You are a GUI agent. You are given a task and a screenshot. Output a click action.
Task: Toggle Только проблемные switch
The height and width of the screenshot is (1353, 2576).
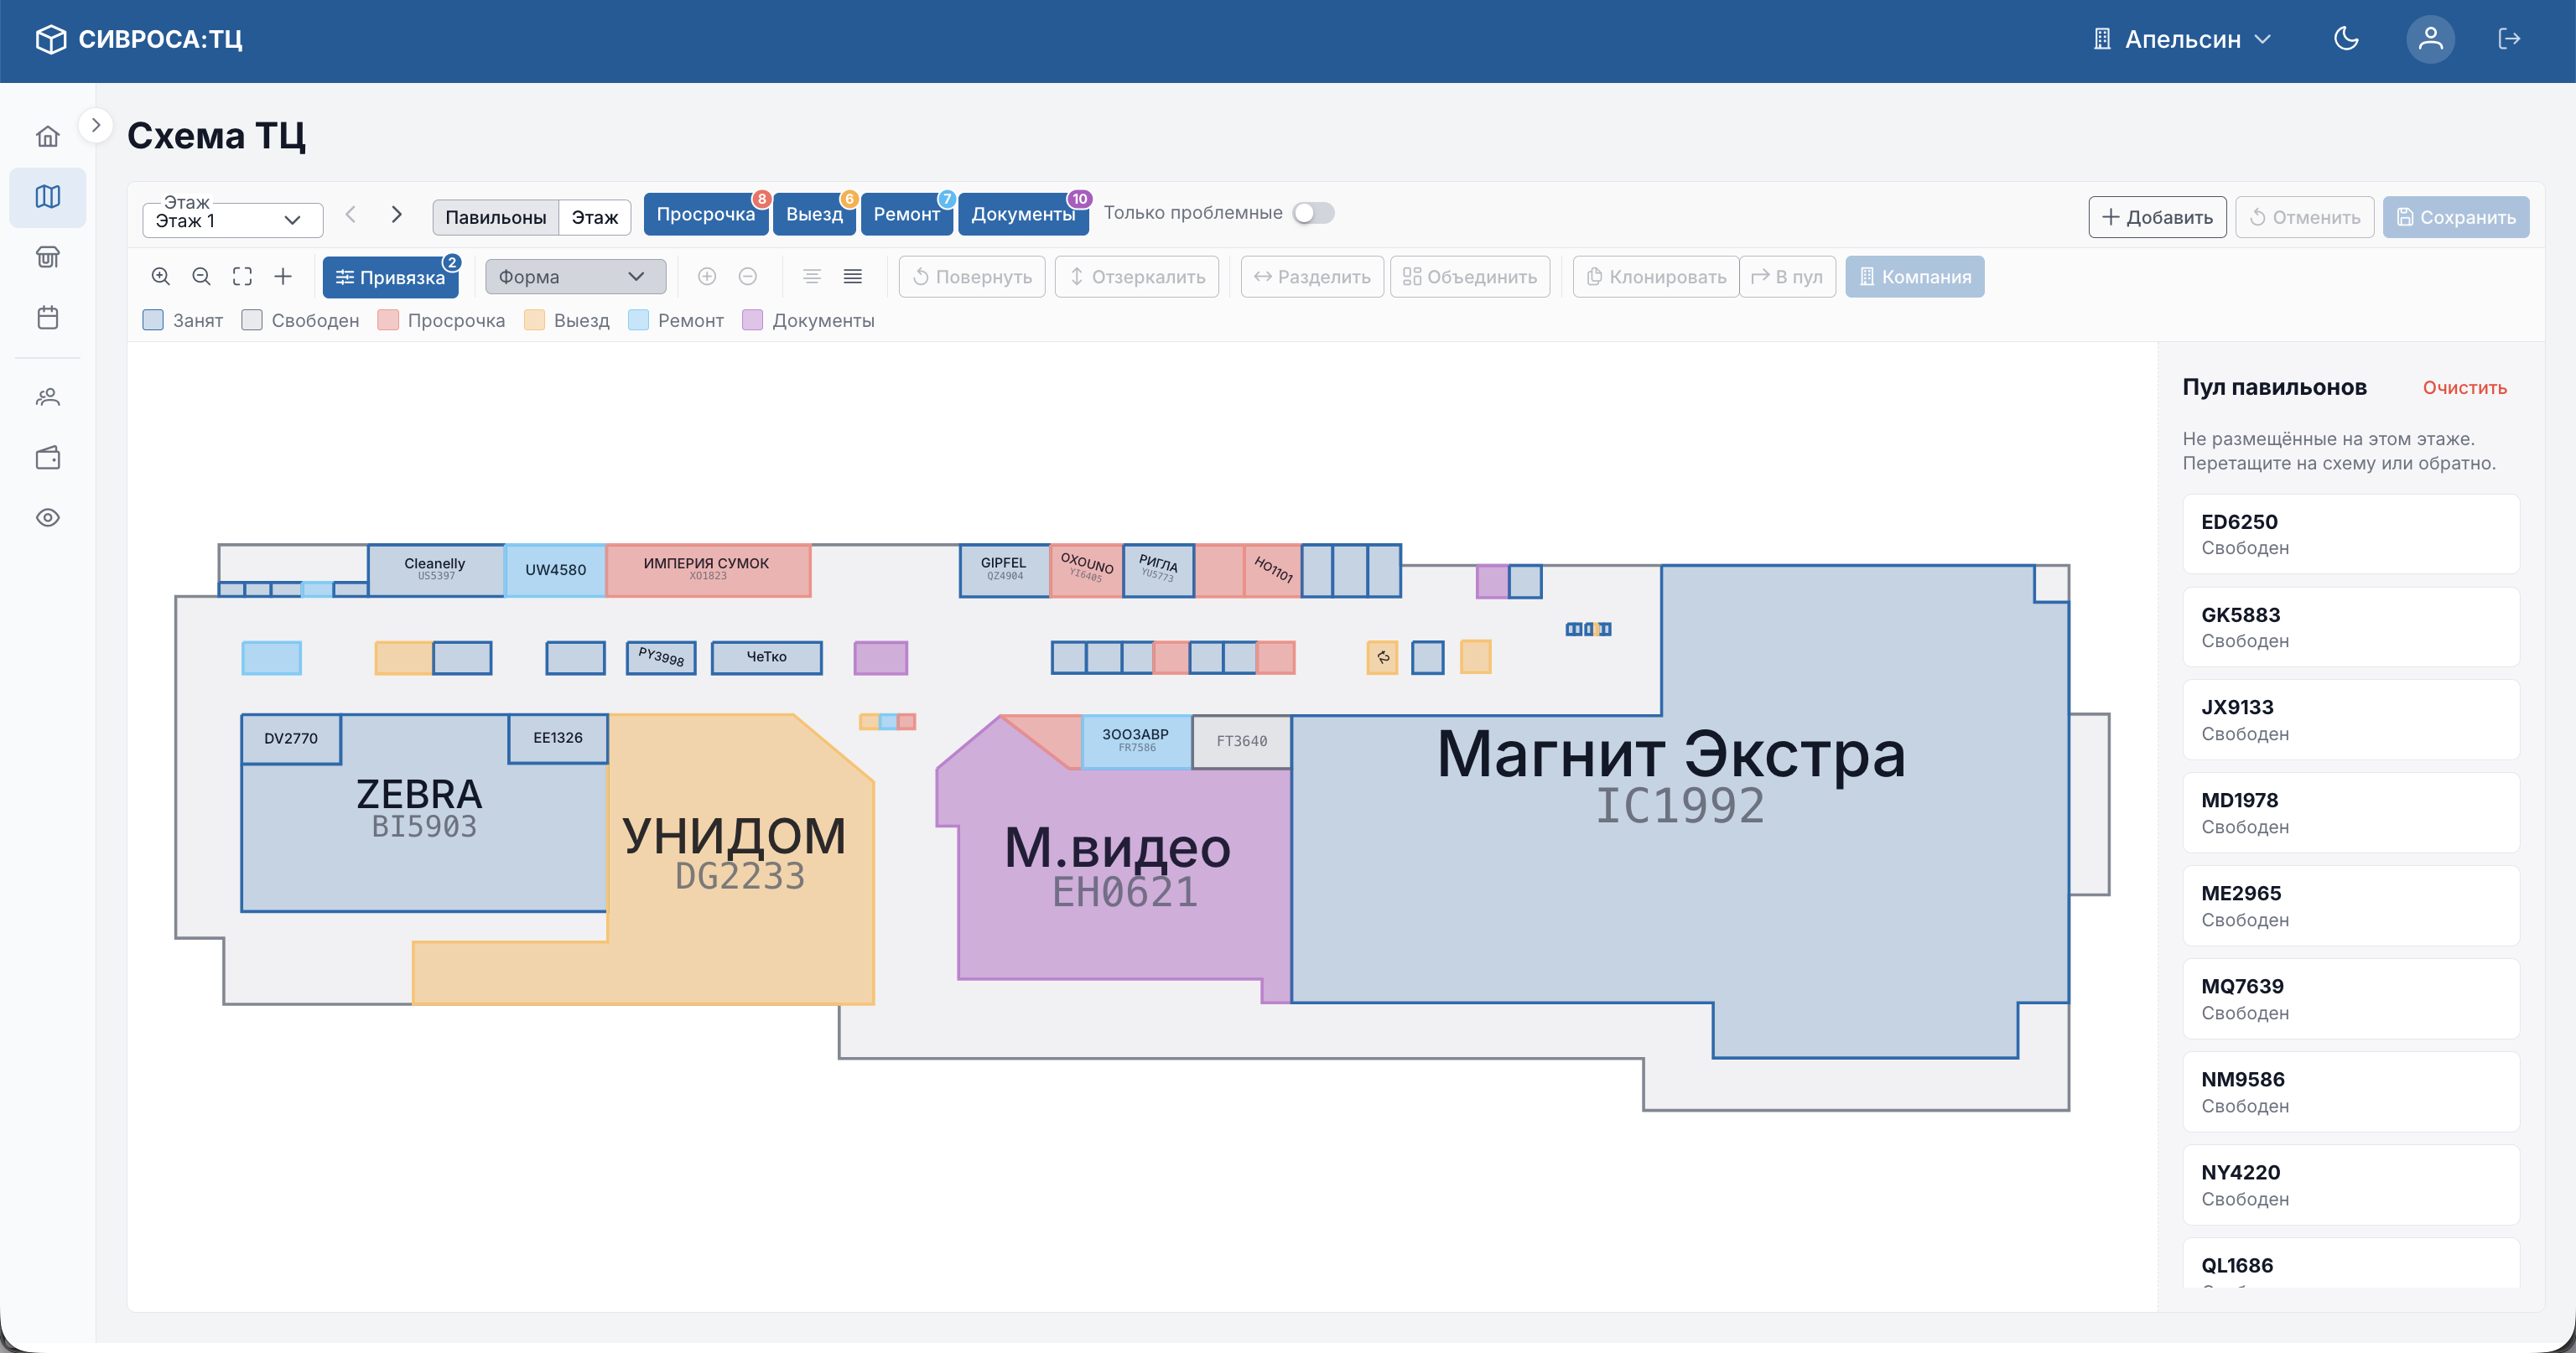[x=1313, y=213]
